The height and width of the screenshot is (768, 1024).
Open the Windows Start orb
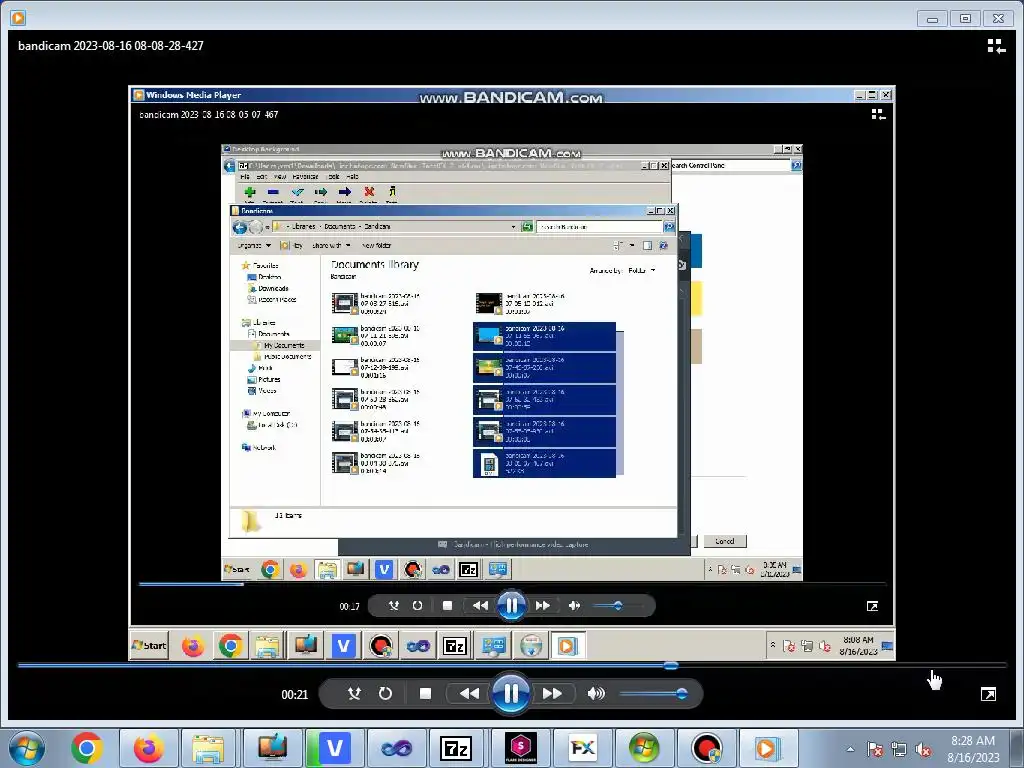[x=27, y=748]
